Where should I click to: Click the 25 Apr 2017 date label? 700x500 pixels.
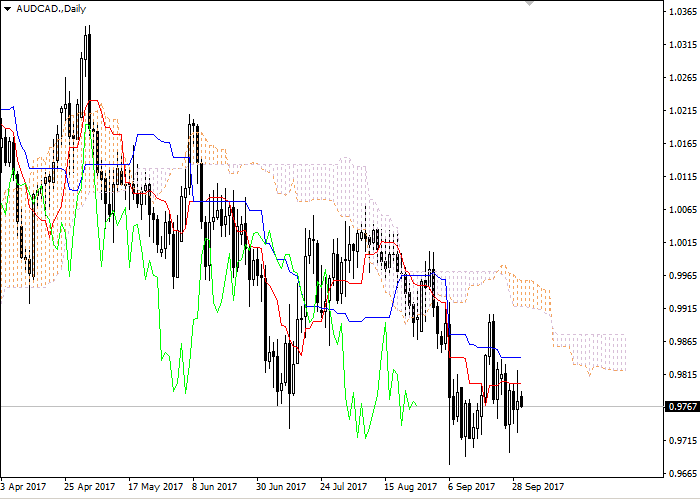pyautogui.click(x=90, y=487)
